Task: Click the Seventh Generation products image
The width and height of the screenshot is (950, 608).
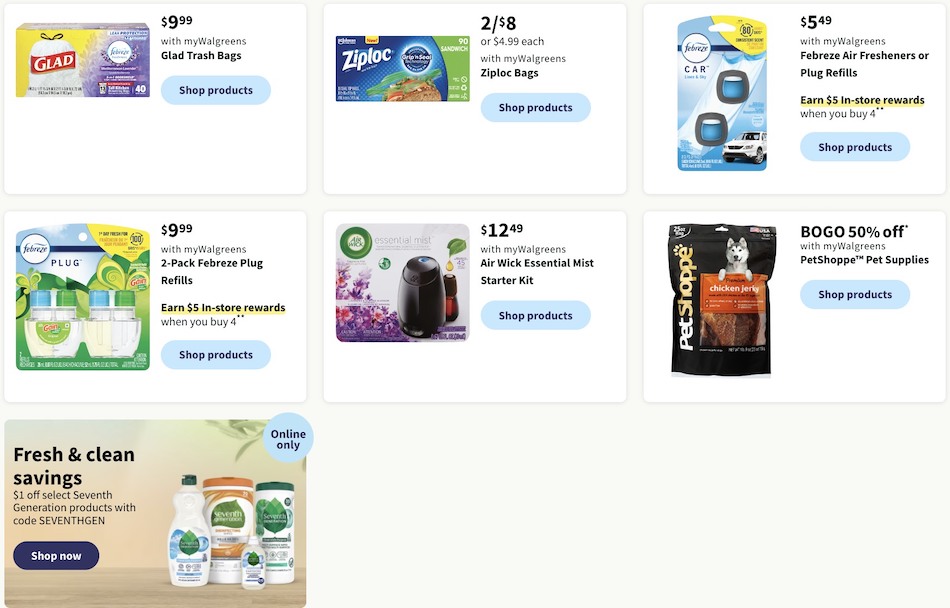Action: (232, 532)
